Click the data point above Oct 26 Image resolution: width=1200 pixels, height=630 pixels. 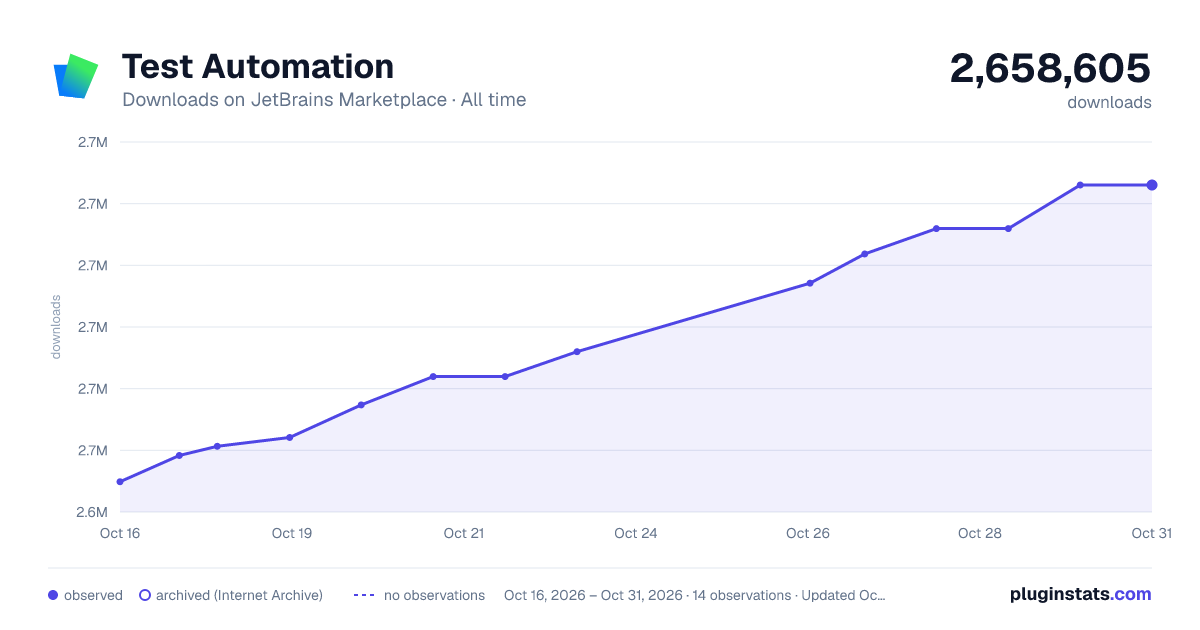810,283
